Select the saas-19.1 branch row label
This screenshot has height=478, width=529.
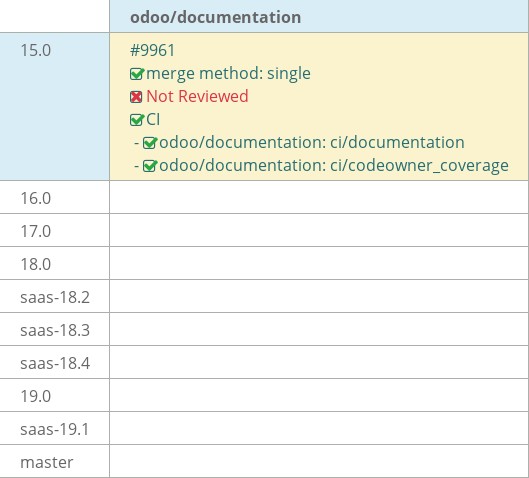pos(54,429)
